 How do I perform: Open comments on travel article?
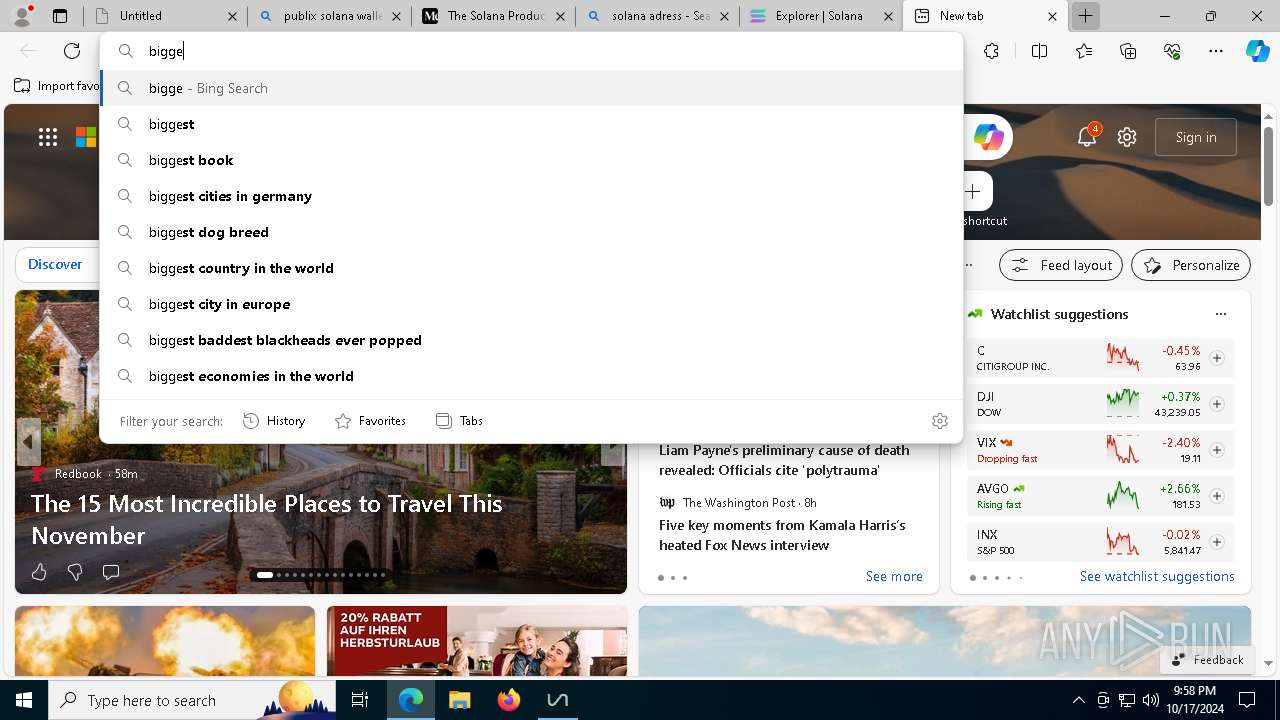tap(111, 572)
